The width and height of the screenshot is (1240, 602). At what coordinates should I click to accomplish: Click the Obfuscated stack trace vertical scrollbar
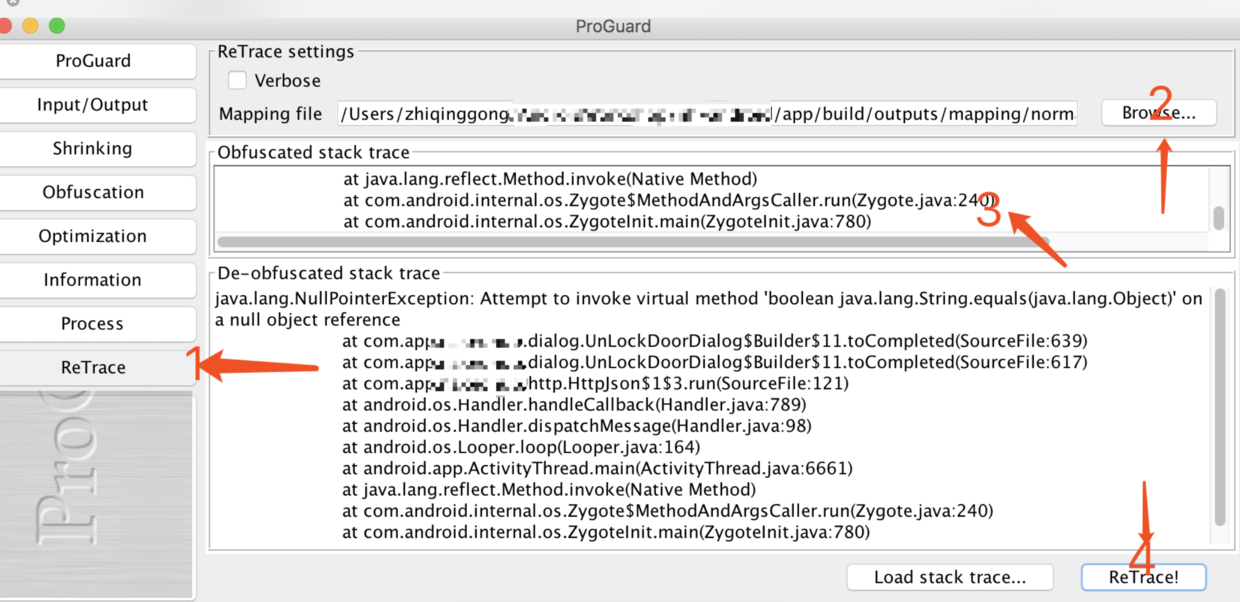click(1218, 218)
